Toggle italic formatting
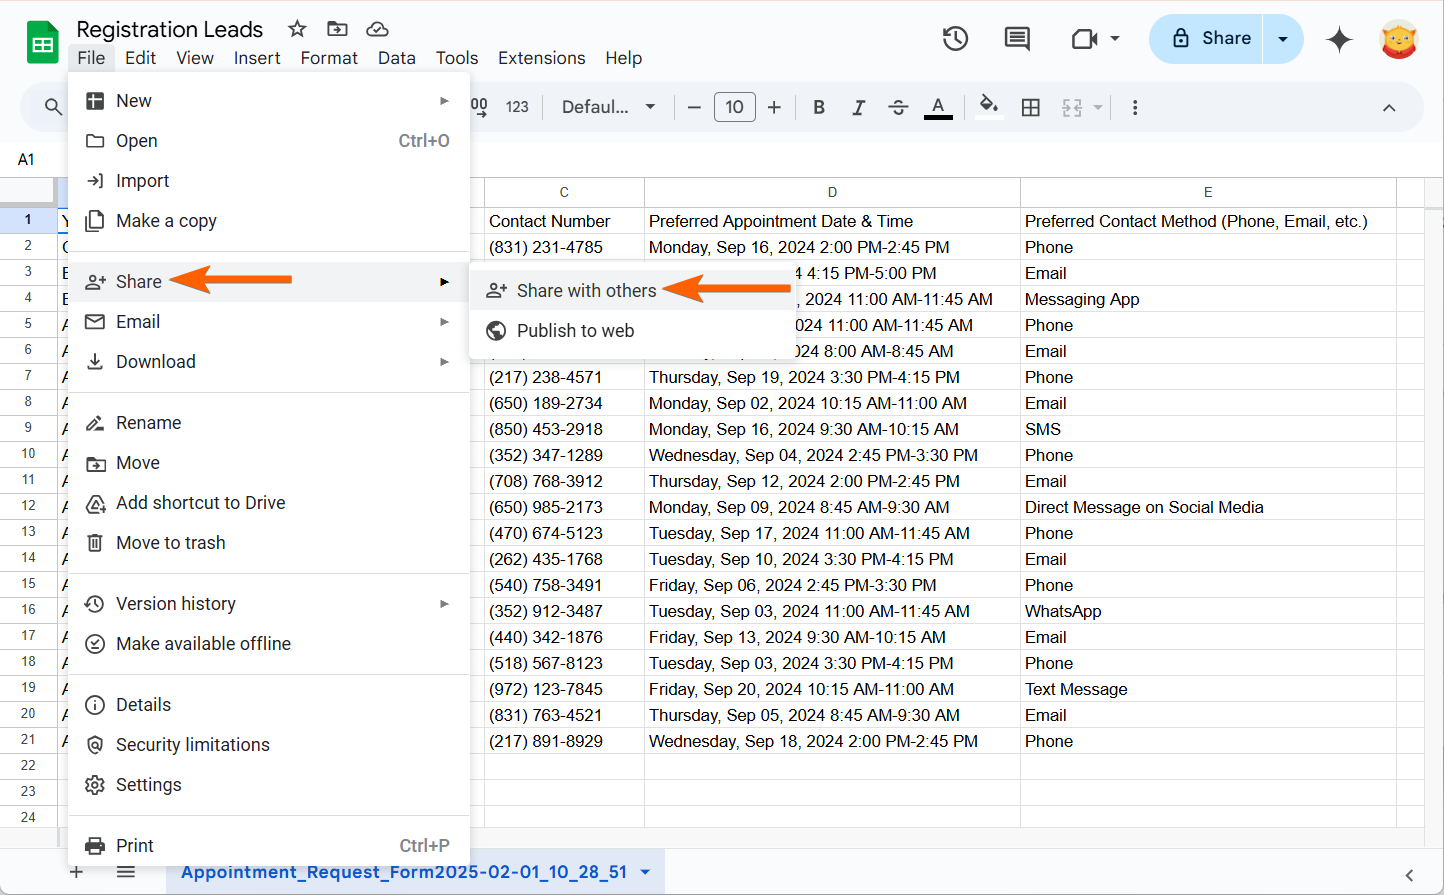1444x895 pixels. (x=858, y=107)
